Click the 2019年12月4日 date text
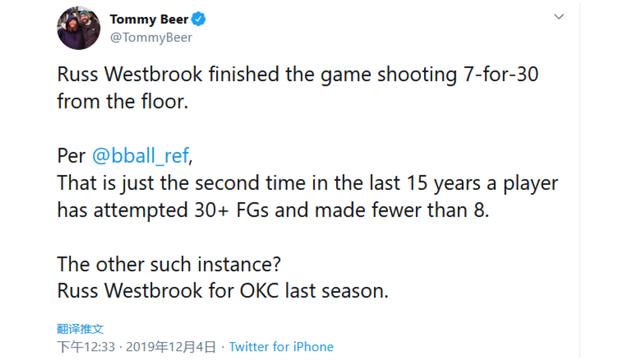 171,347
